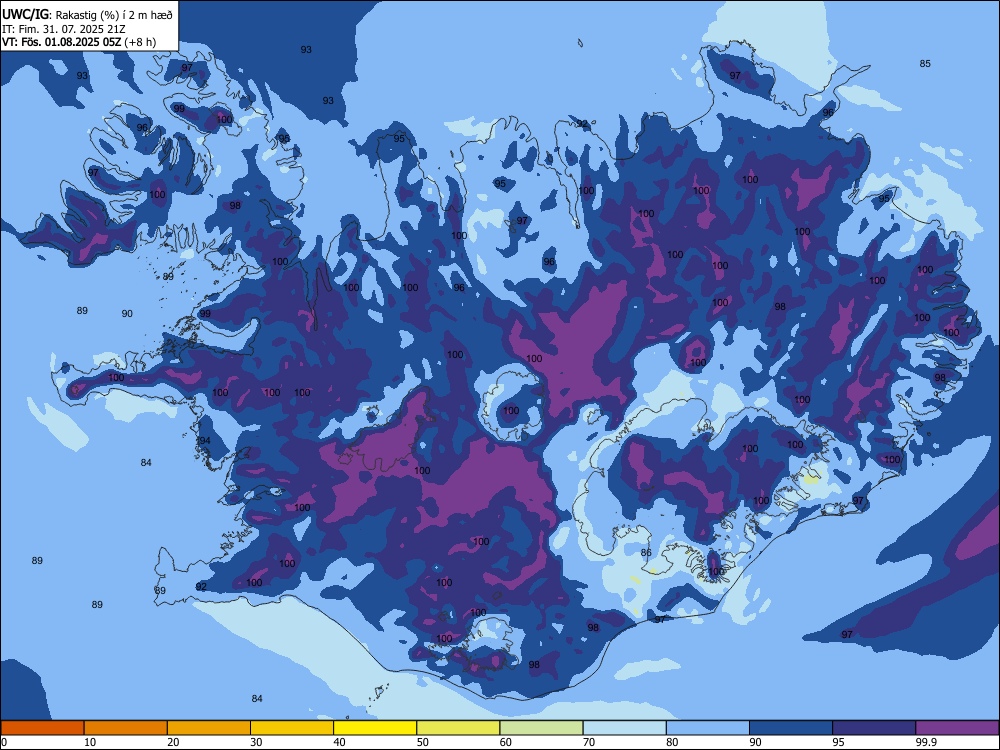The image size is (1000, 750).
Task: Click the '30' legend scale label
Action: point(256,742)
